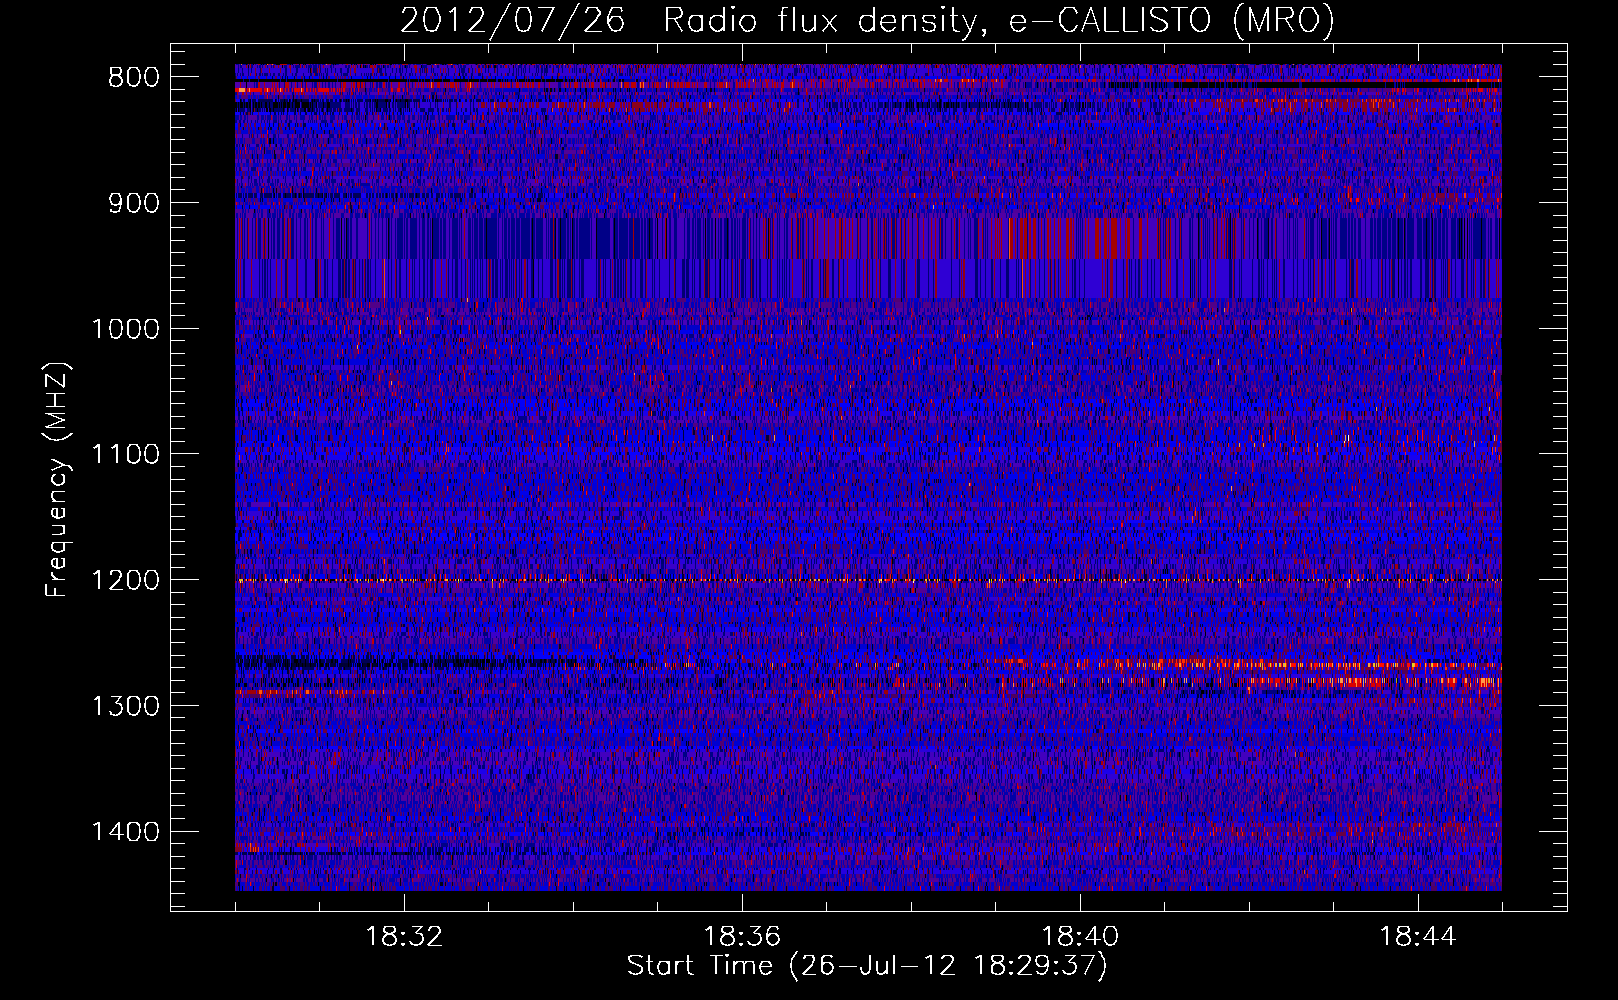Click the plot title '2012/07/26 Radio flux density'
This screenshot has height=1000, width=1618.
coord(867,21)
